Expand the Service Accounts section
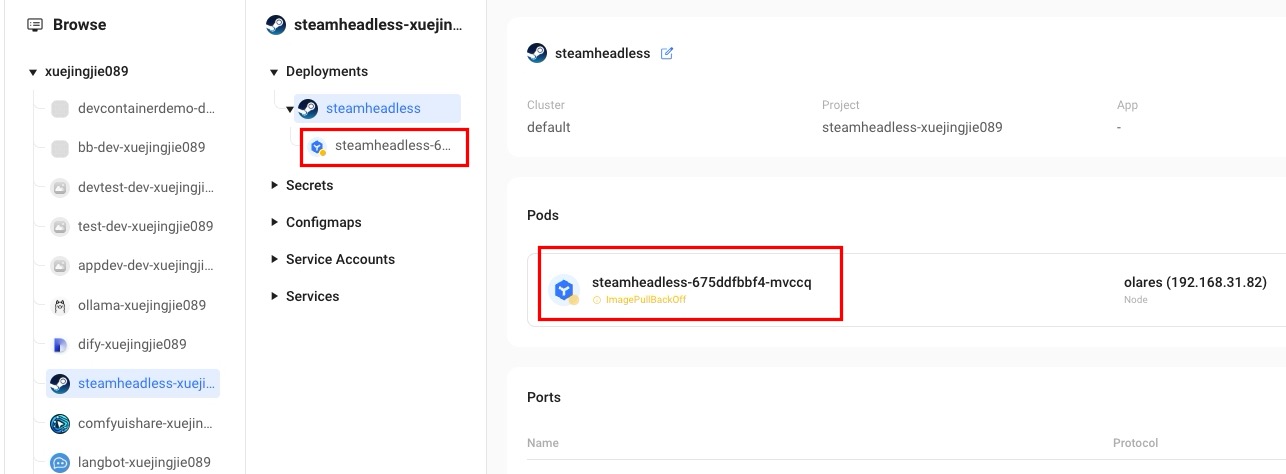The height and width of the screenshot is (474, 1286). tap(274, 259)
